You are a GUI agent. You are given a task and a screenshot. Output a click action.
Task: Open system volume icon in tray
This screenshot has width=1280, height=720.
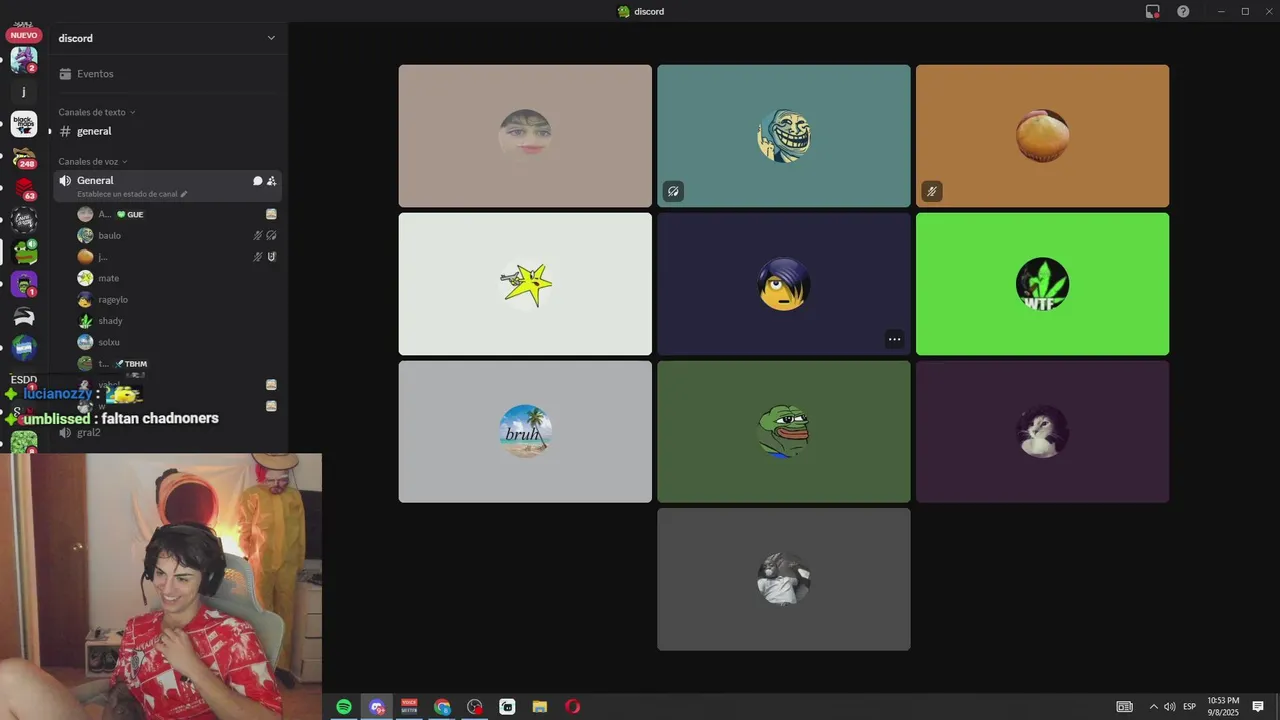point(1170,707)
